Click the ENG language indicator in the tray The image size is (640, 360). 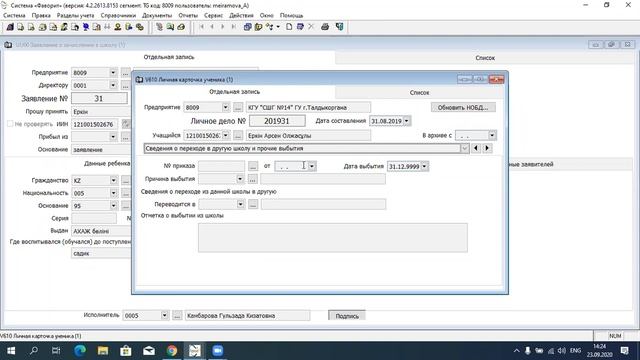coord(576,351)
